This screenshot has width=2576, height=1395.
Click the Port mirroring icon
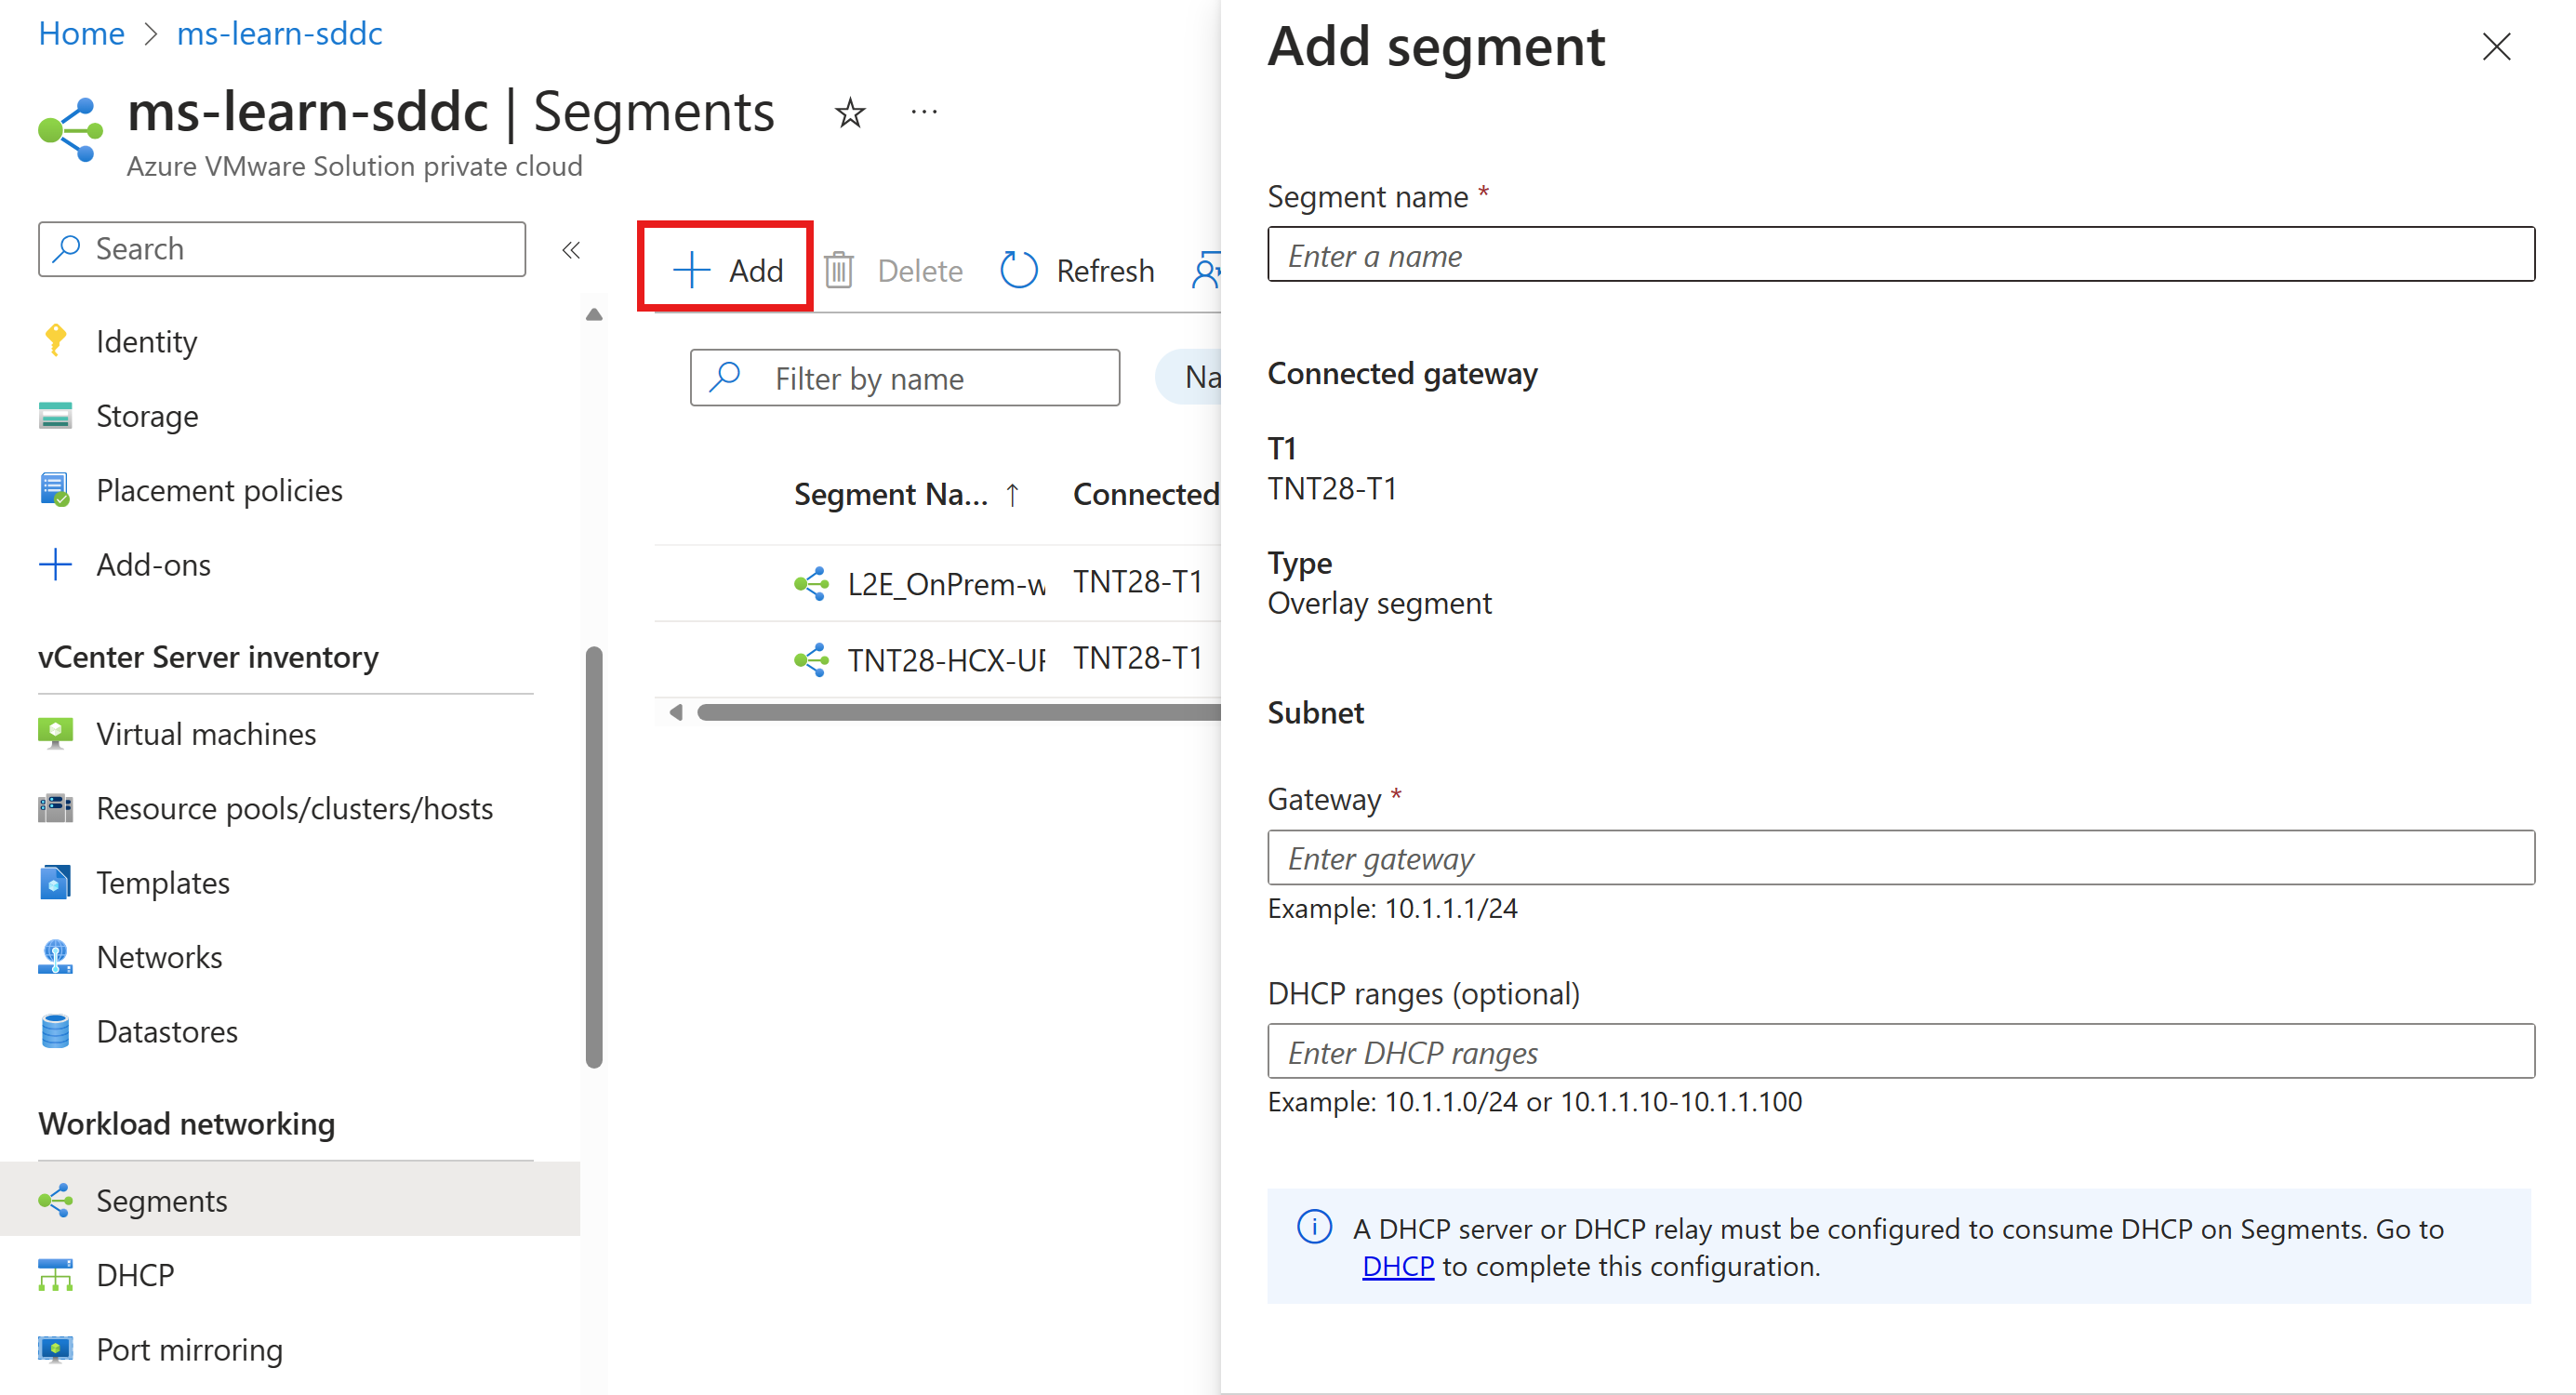tap(55, 1349)
